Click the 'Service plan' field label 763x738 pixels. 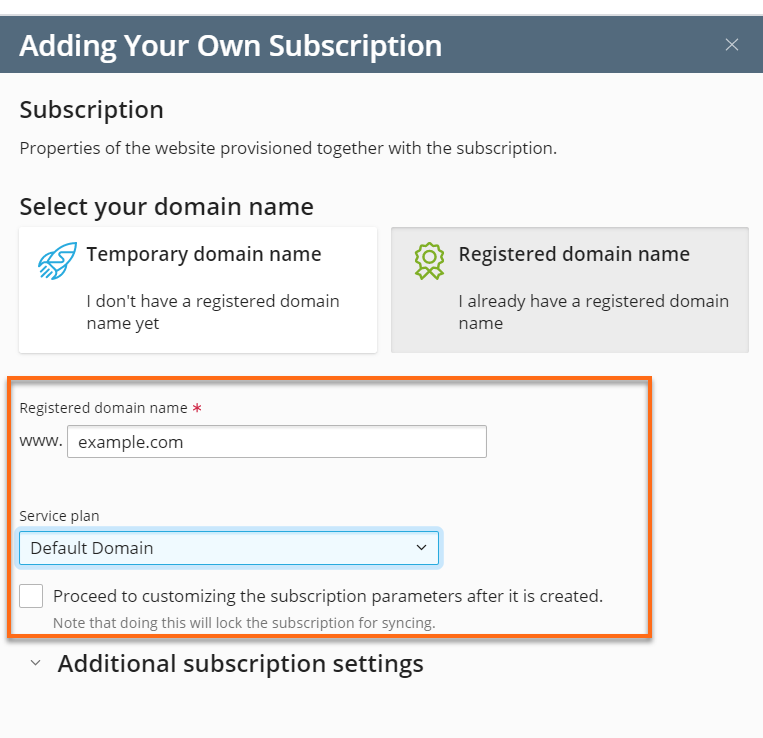[x=59, y=516]
